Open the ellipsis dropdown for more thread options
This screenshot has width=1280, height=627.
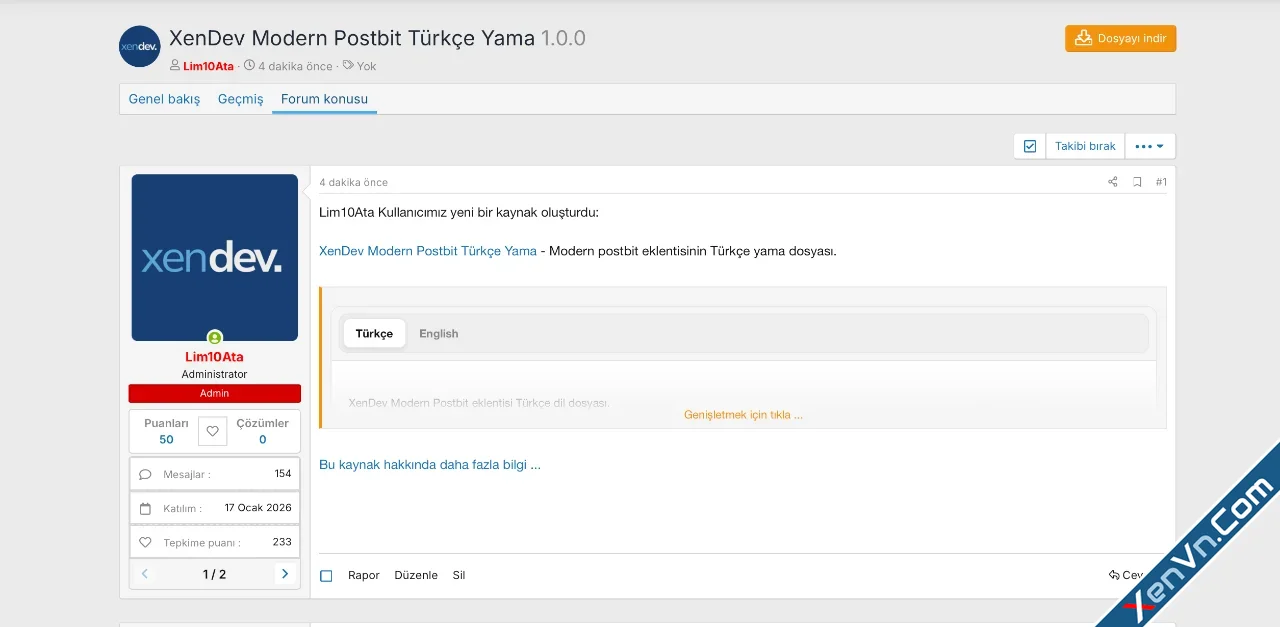(1148, 145)
